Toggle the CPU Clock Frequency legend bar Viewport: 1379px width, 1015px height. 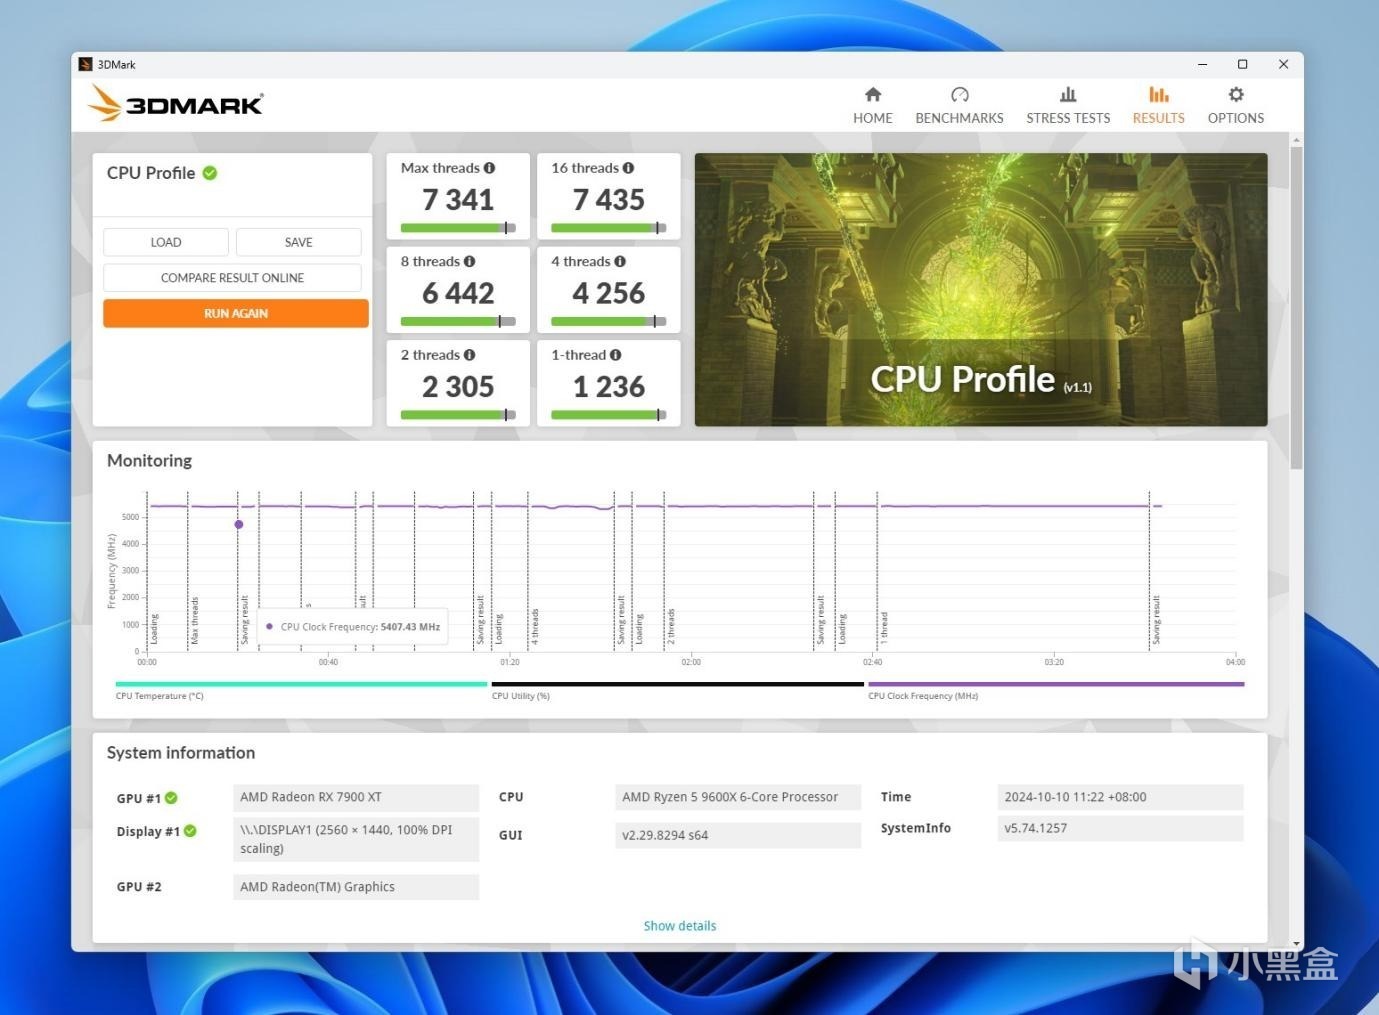pyautogui.click(x=1056, y=685)
